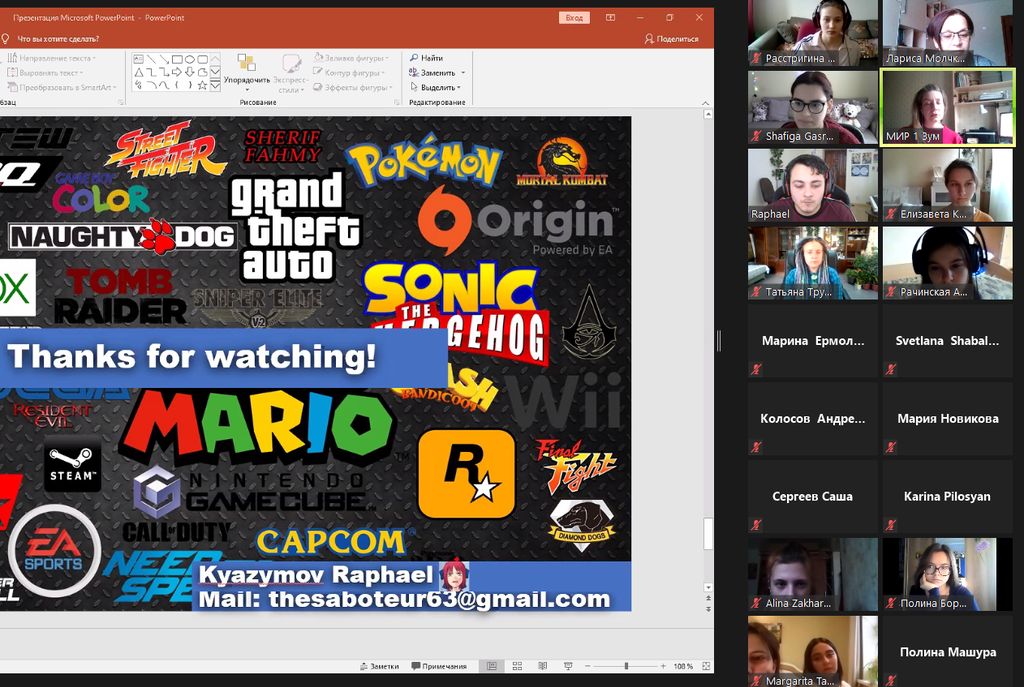Image resolution: width=1024 pixels, height=687 pixels.
Task: Click the muted mic icon on Мария Новикова tile
Action: point(891,447)
